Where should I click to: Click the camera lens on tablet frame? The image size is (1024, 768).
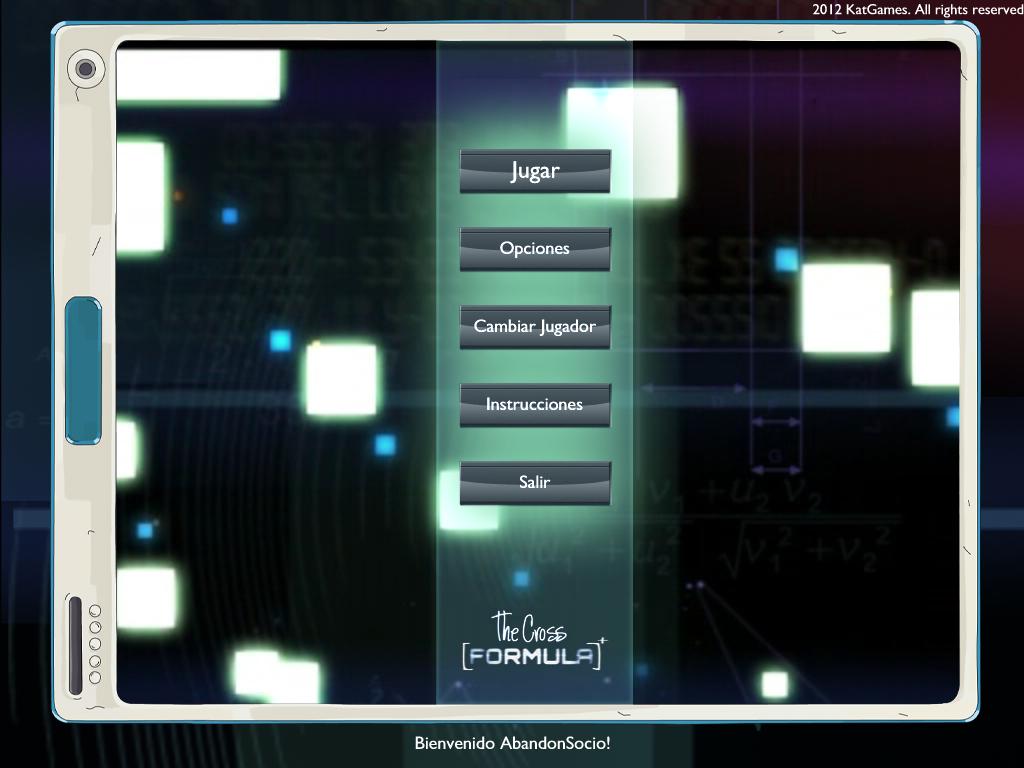(86, 69)
